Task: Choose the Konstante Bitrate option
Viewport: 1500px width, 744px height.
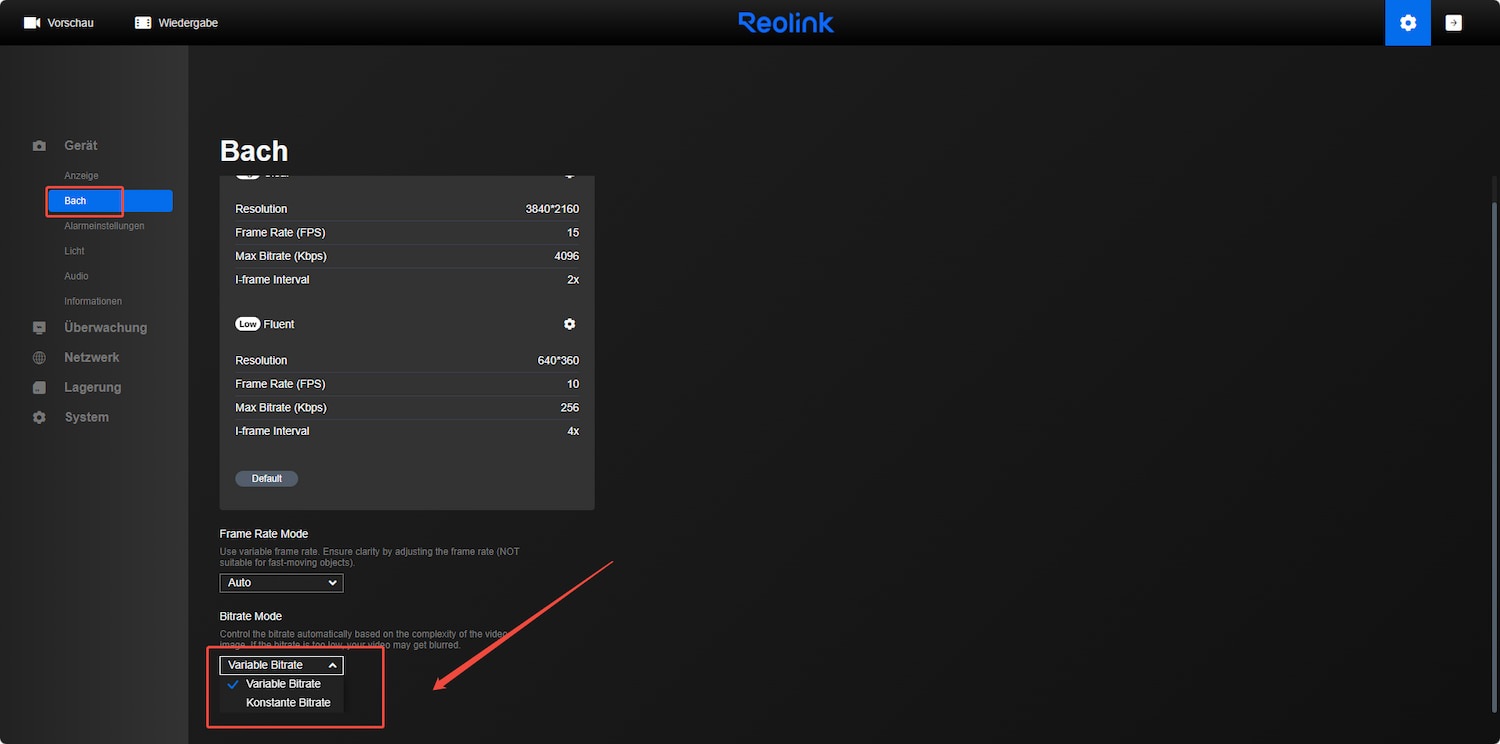Action: coord(288,703)
